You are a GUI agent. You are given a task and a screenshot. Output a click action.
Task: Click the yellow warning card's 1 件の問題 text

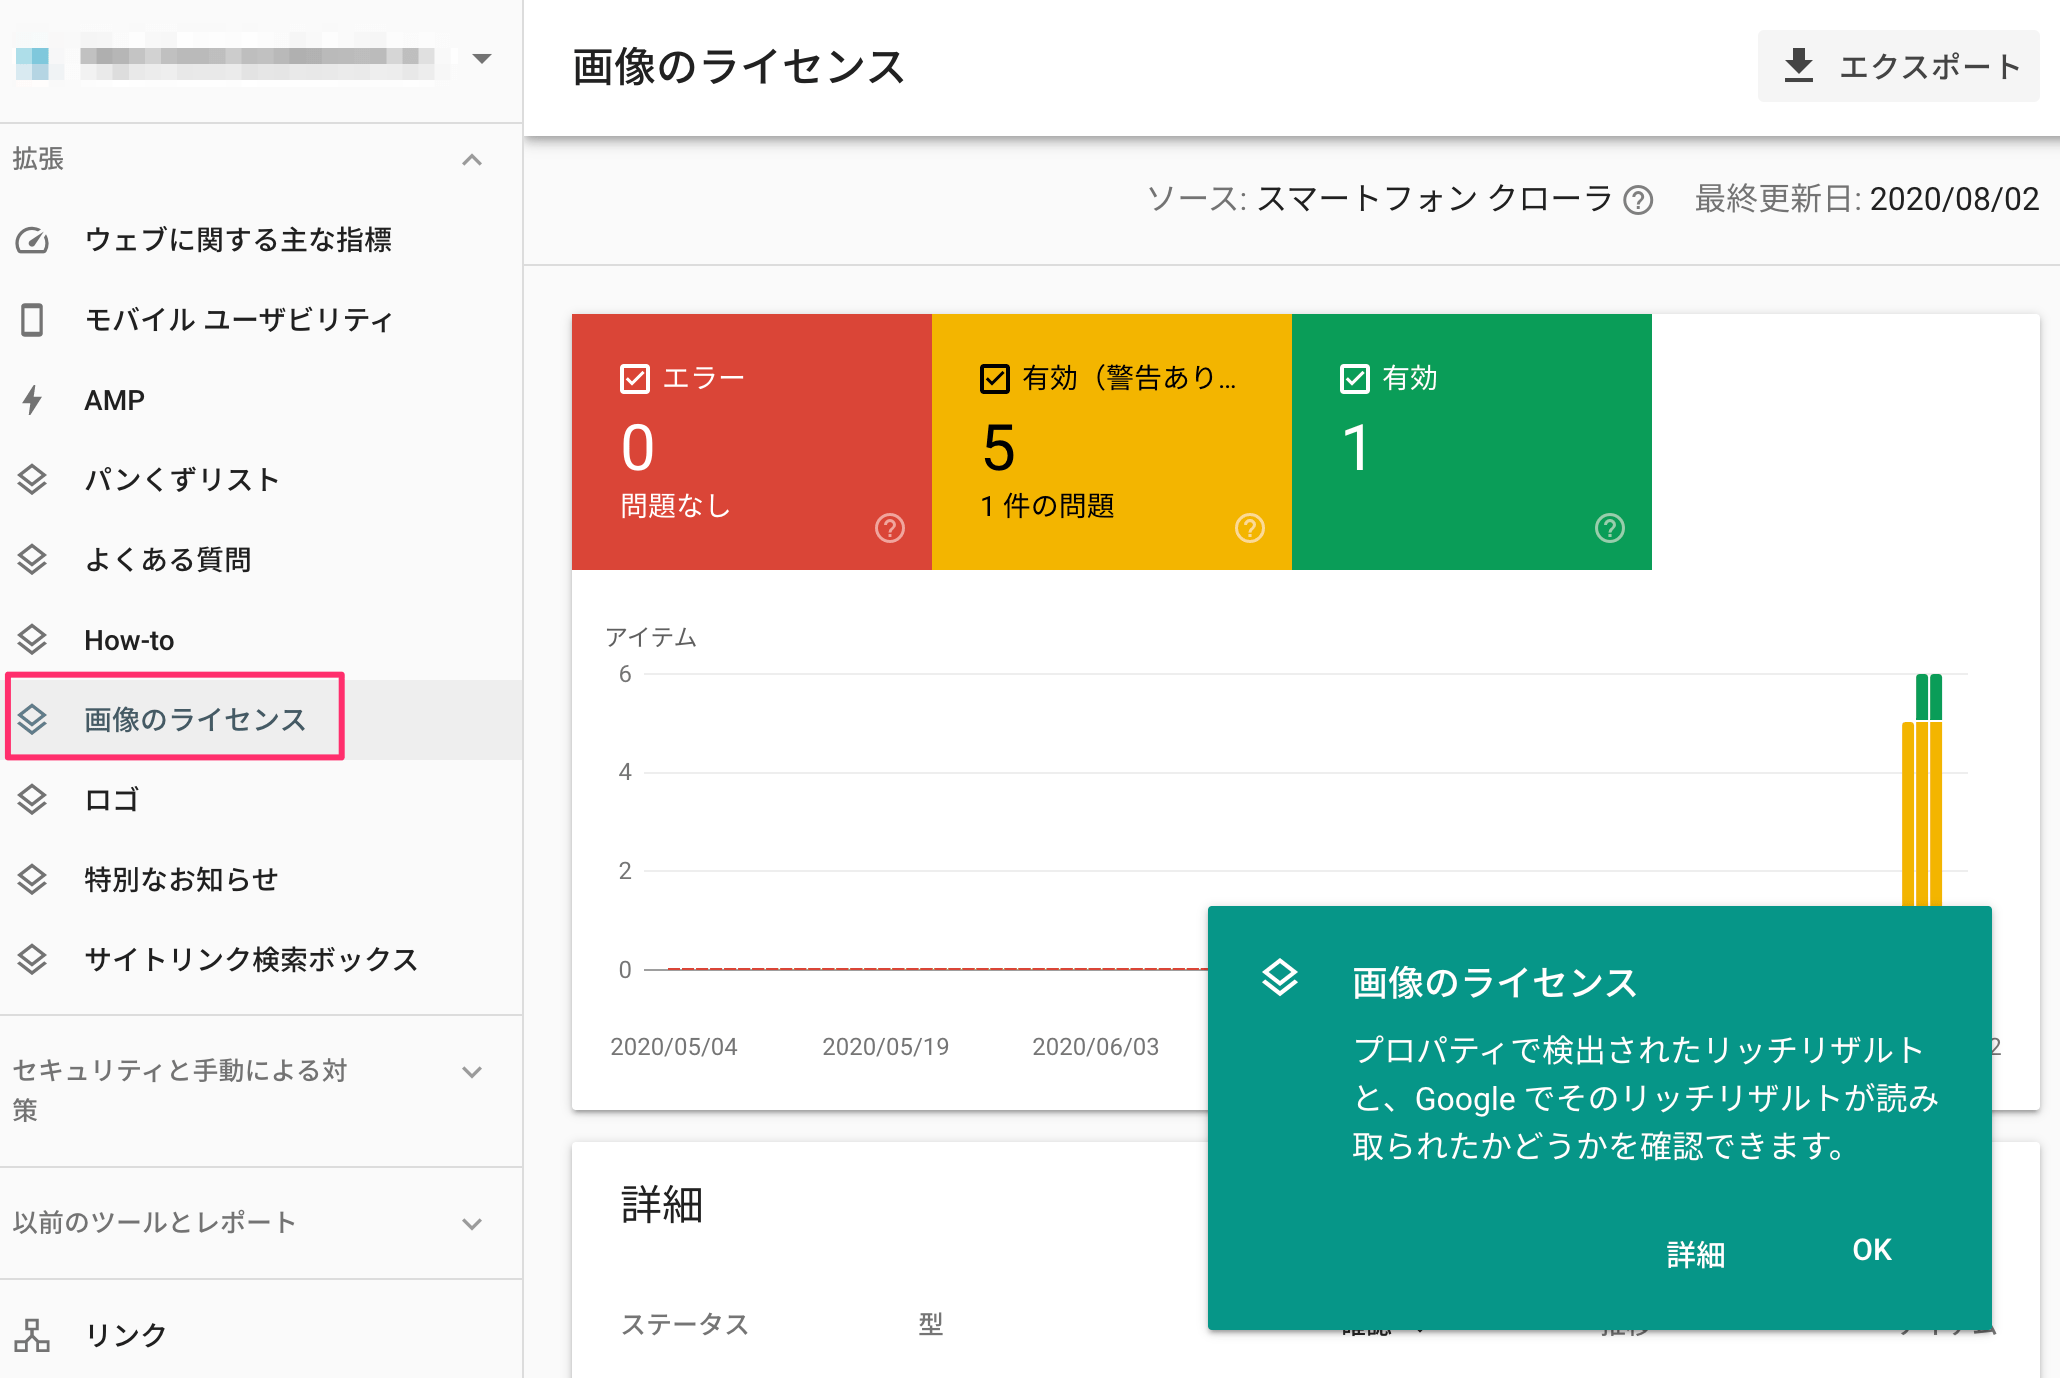point(1047,506)
